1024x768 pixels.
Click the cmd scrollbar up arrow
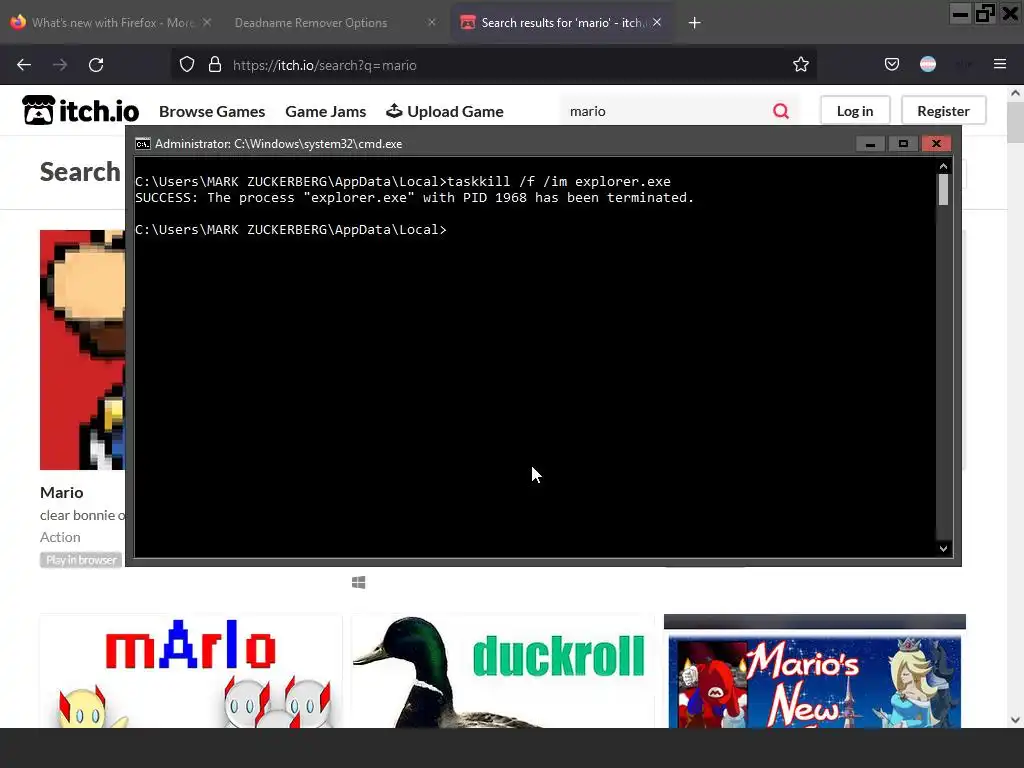point(943,167)
